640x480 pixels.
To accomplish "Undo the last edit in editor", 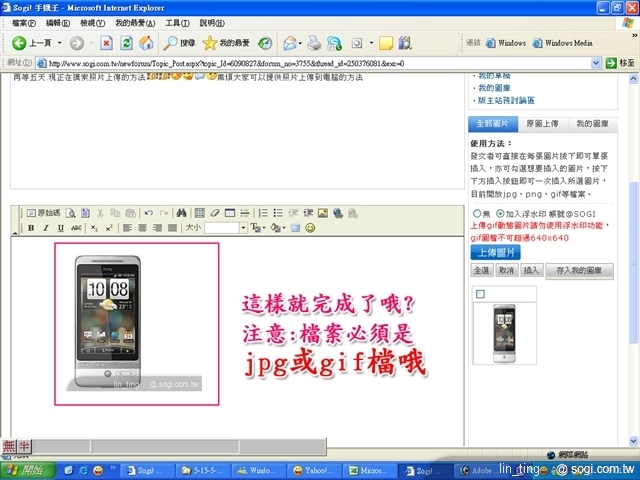I will pyautogui.click(x=149, y=213).
